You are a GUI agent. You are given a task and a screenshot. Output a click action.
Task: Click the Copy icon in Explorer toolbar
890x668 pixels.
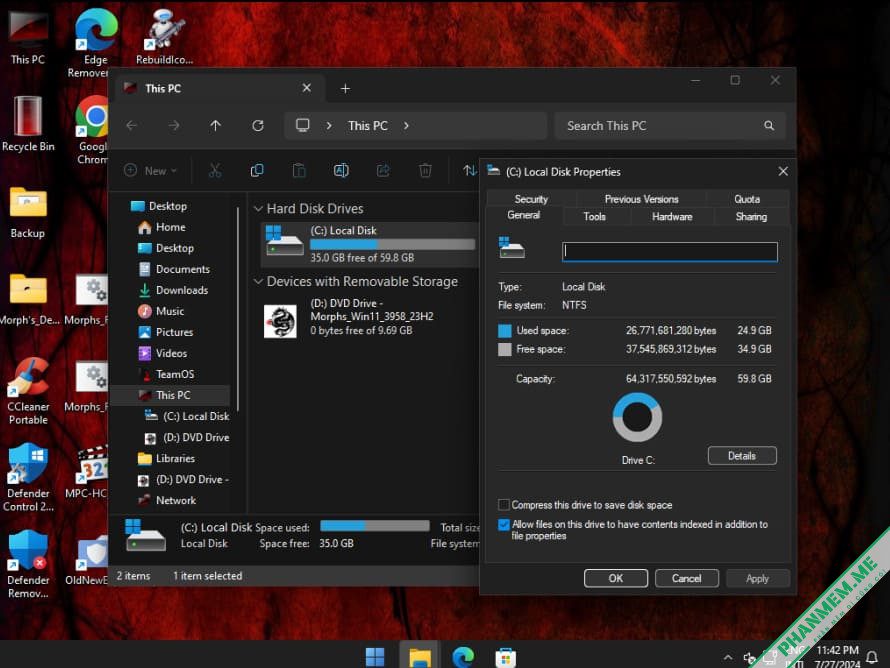pos(257,170)
